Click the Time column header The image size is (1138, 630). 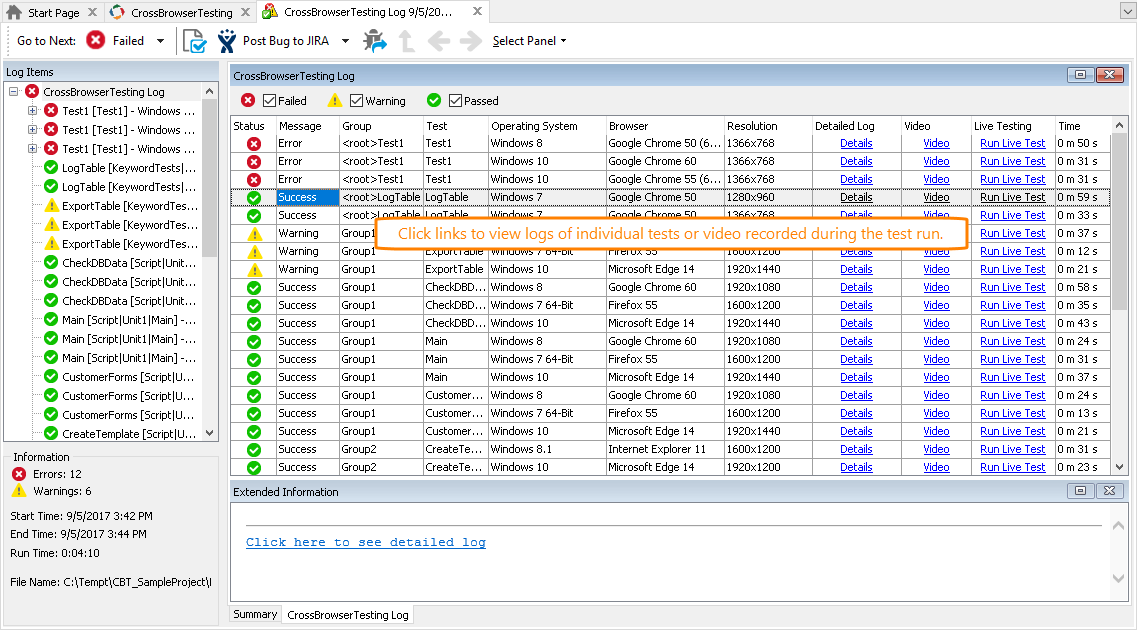click(x=1069, y=126)
